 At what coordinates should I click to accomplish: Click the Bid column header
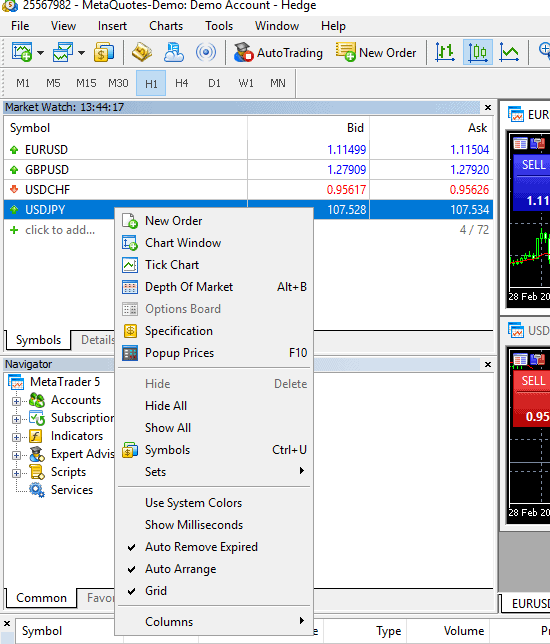point(308,128)
